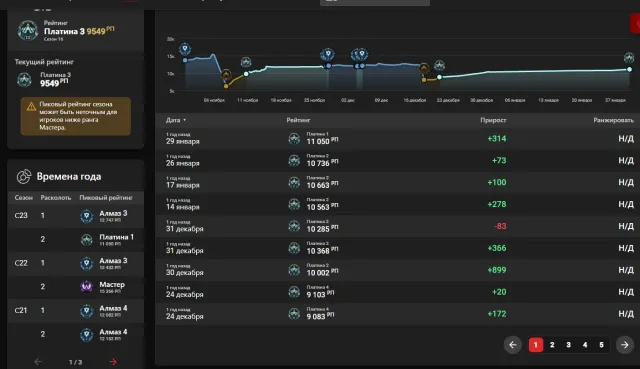Image resolution: width=640 pixels, height=369 pixels.
Task: Click rank icon in 14 января row
Action: pos(294,205)
